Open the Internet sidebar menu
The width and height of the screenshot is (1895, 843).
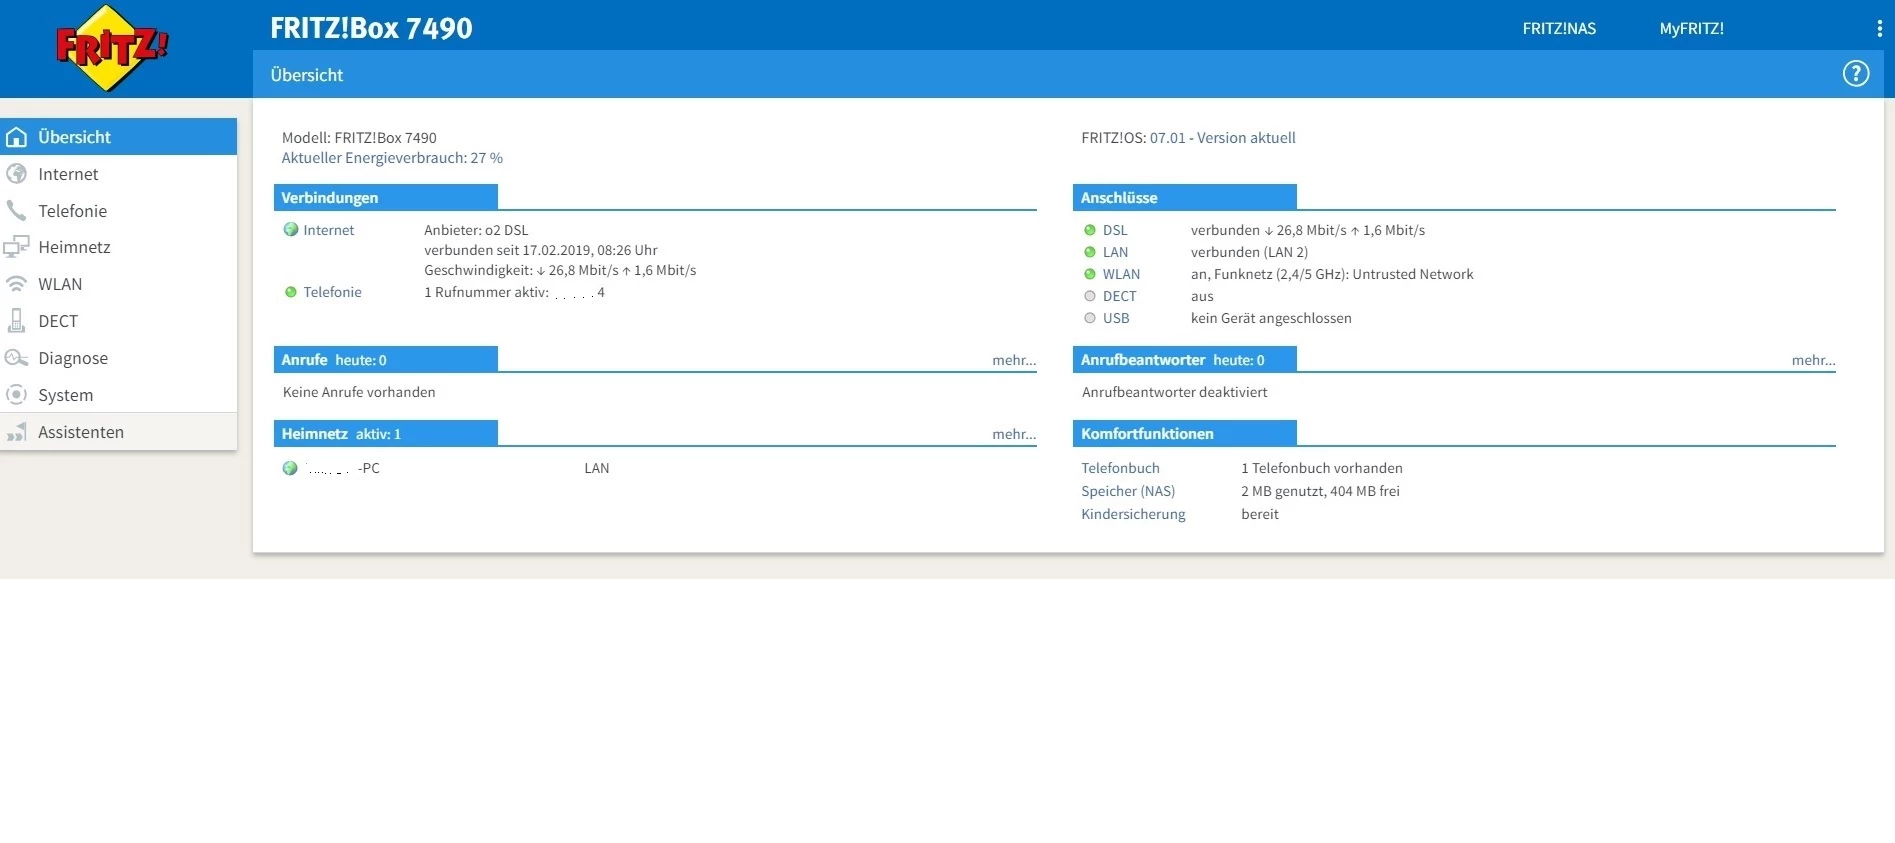118,174
